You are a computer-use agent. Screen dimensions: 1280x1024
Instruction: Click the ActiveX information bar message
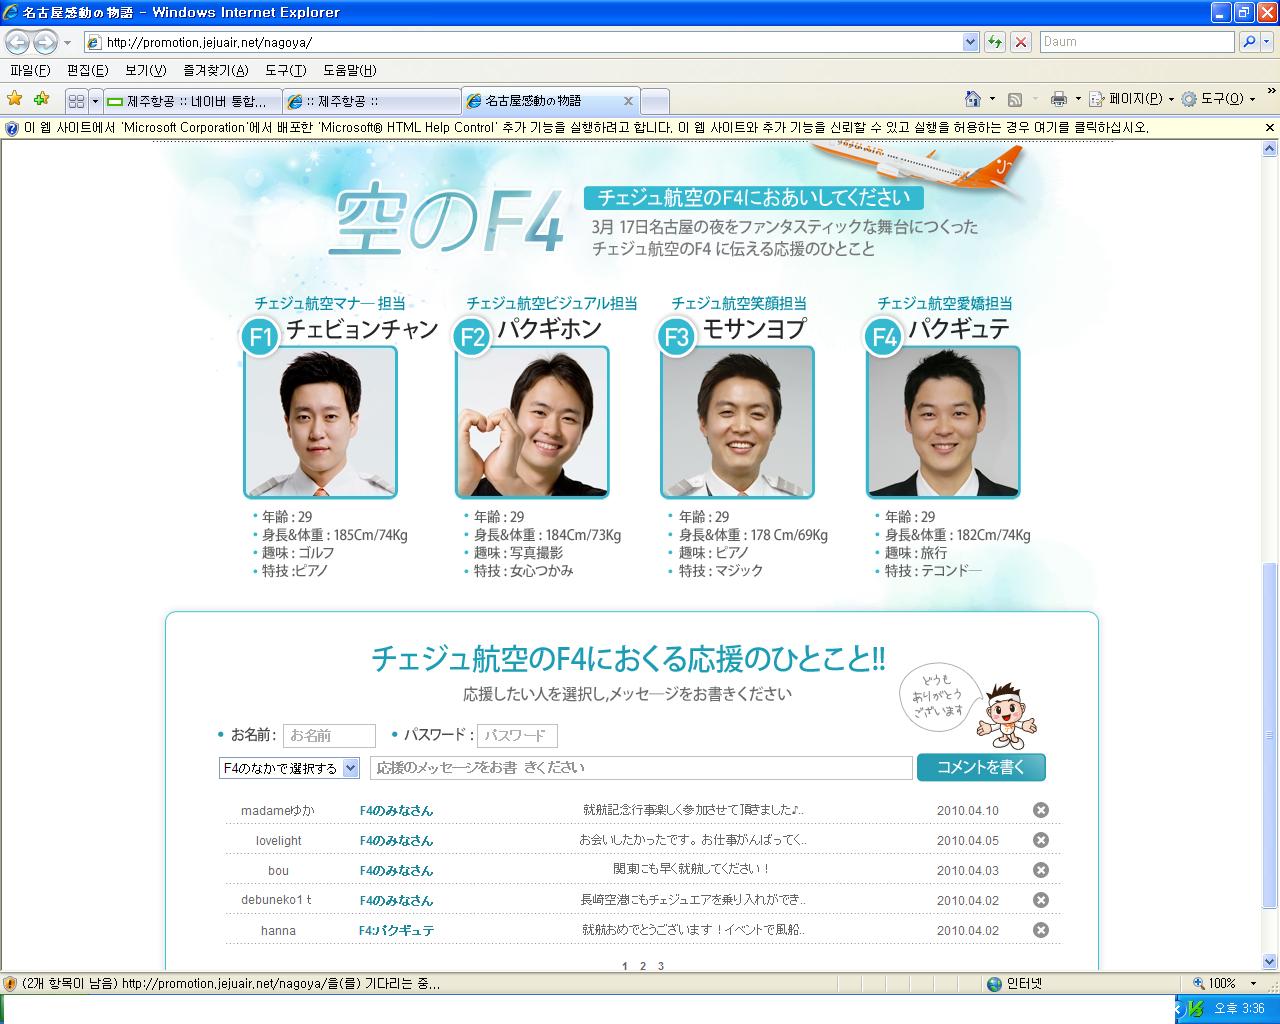pos(585,128)
